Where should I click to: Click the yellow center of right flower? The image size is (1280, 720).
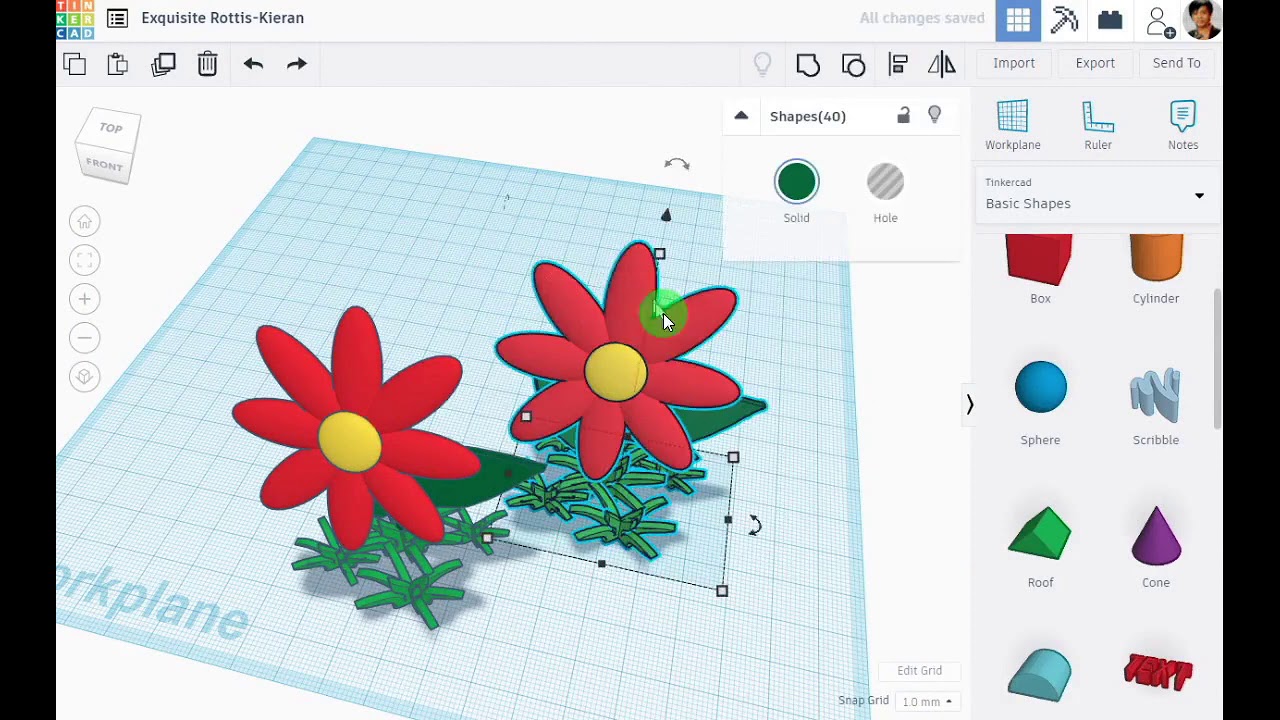615,372
